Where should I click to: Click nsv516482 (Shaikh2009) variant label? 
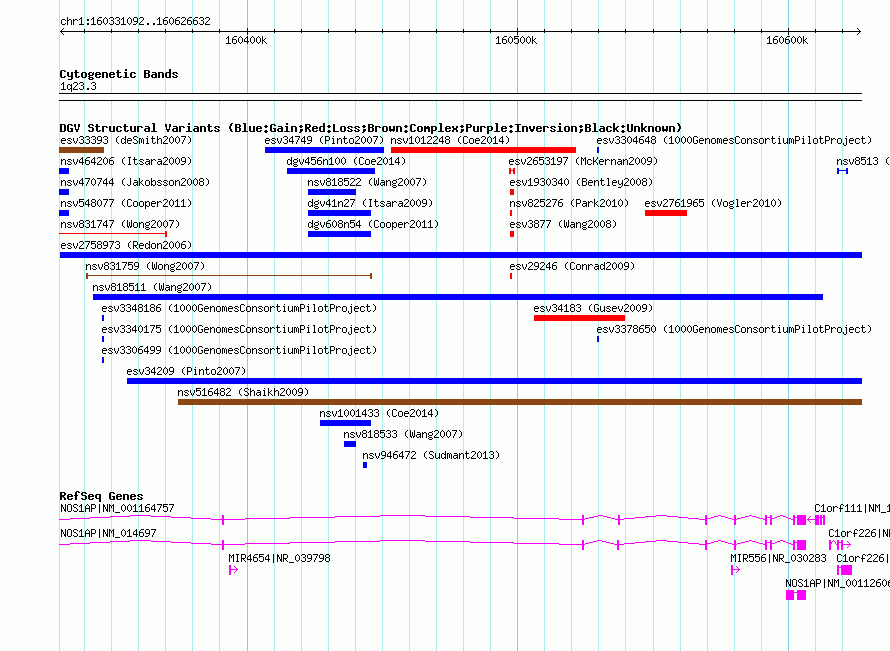pos(243,392)
